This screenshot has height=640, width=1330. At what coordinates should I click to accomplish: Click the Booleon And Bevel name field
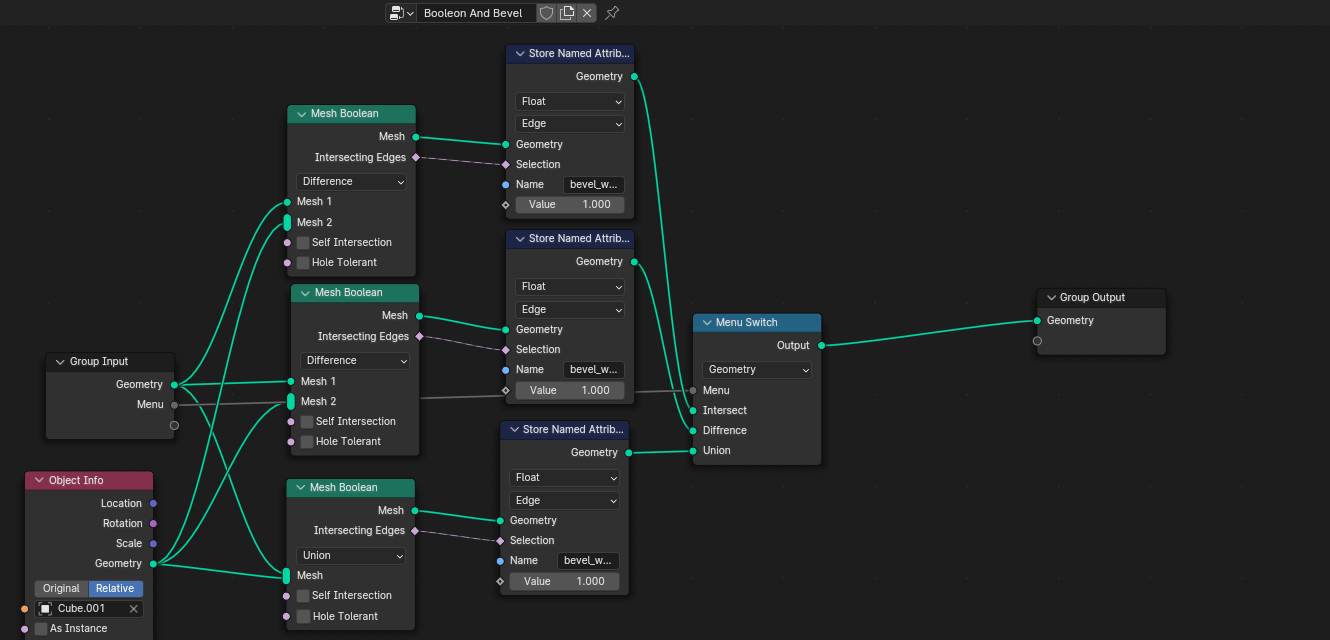(477, 13)
